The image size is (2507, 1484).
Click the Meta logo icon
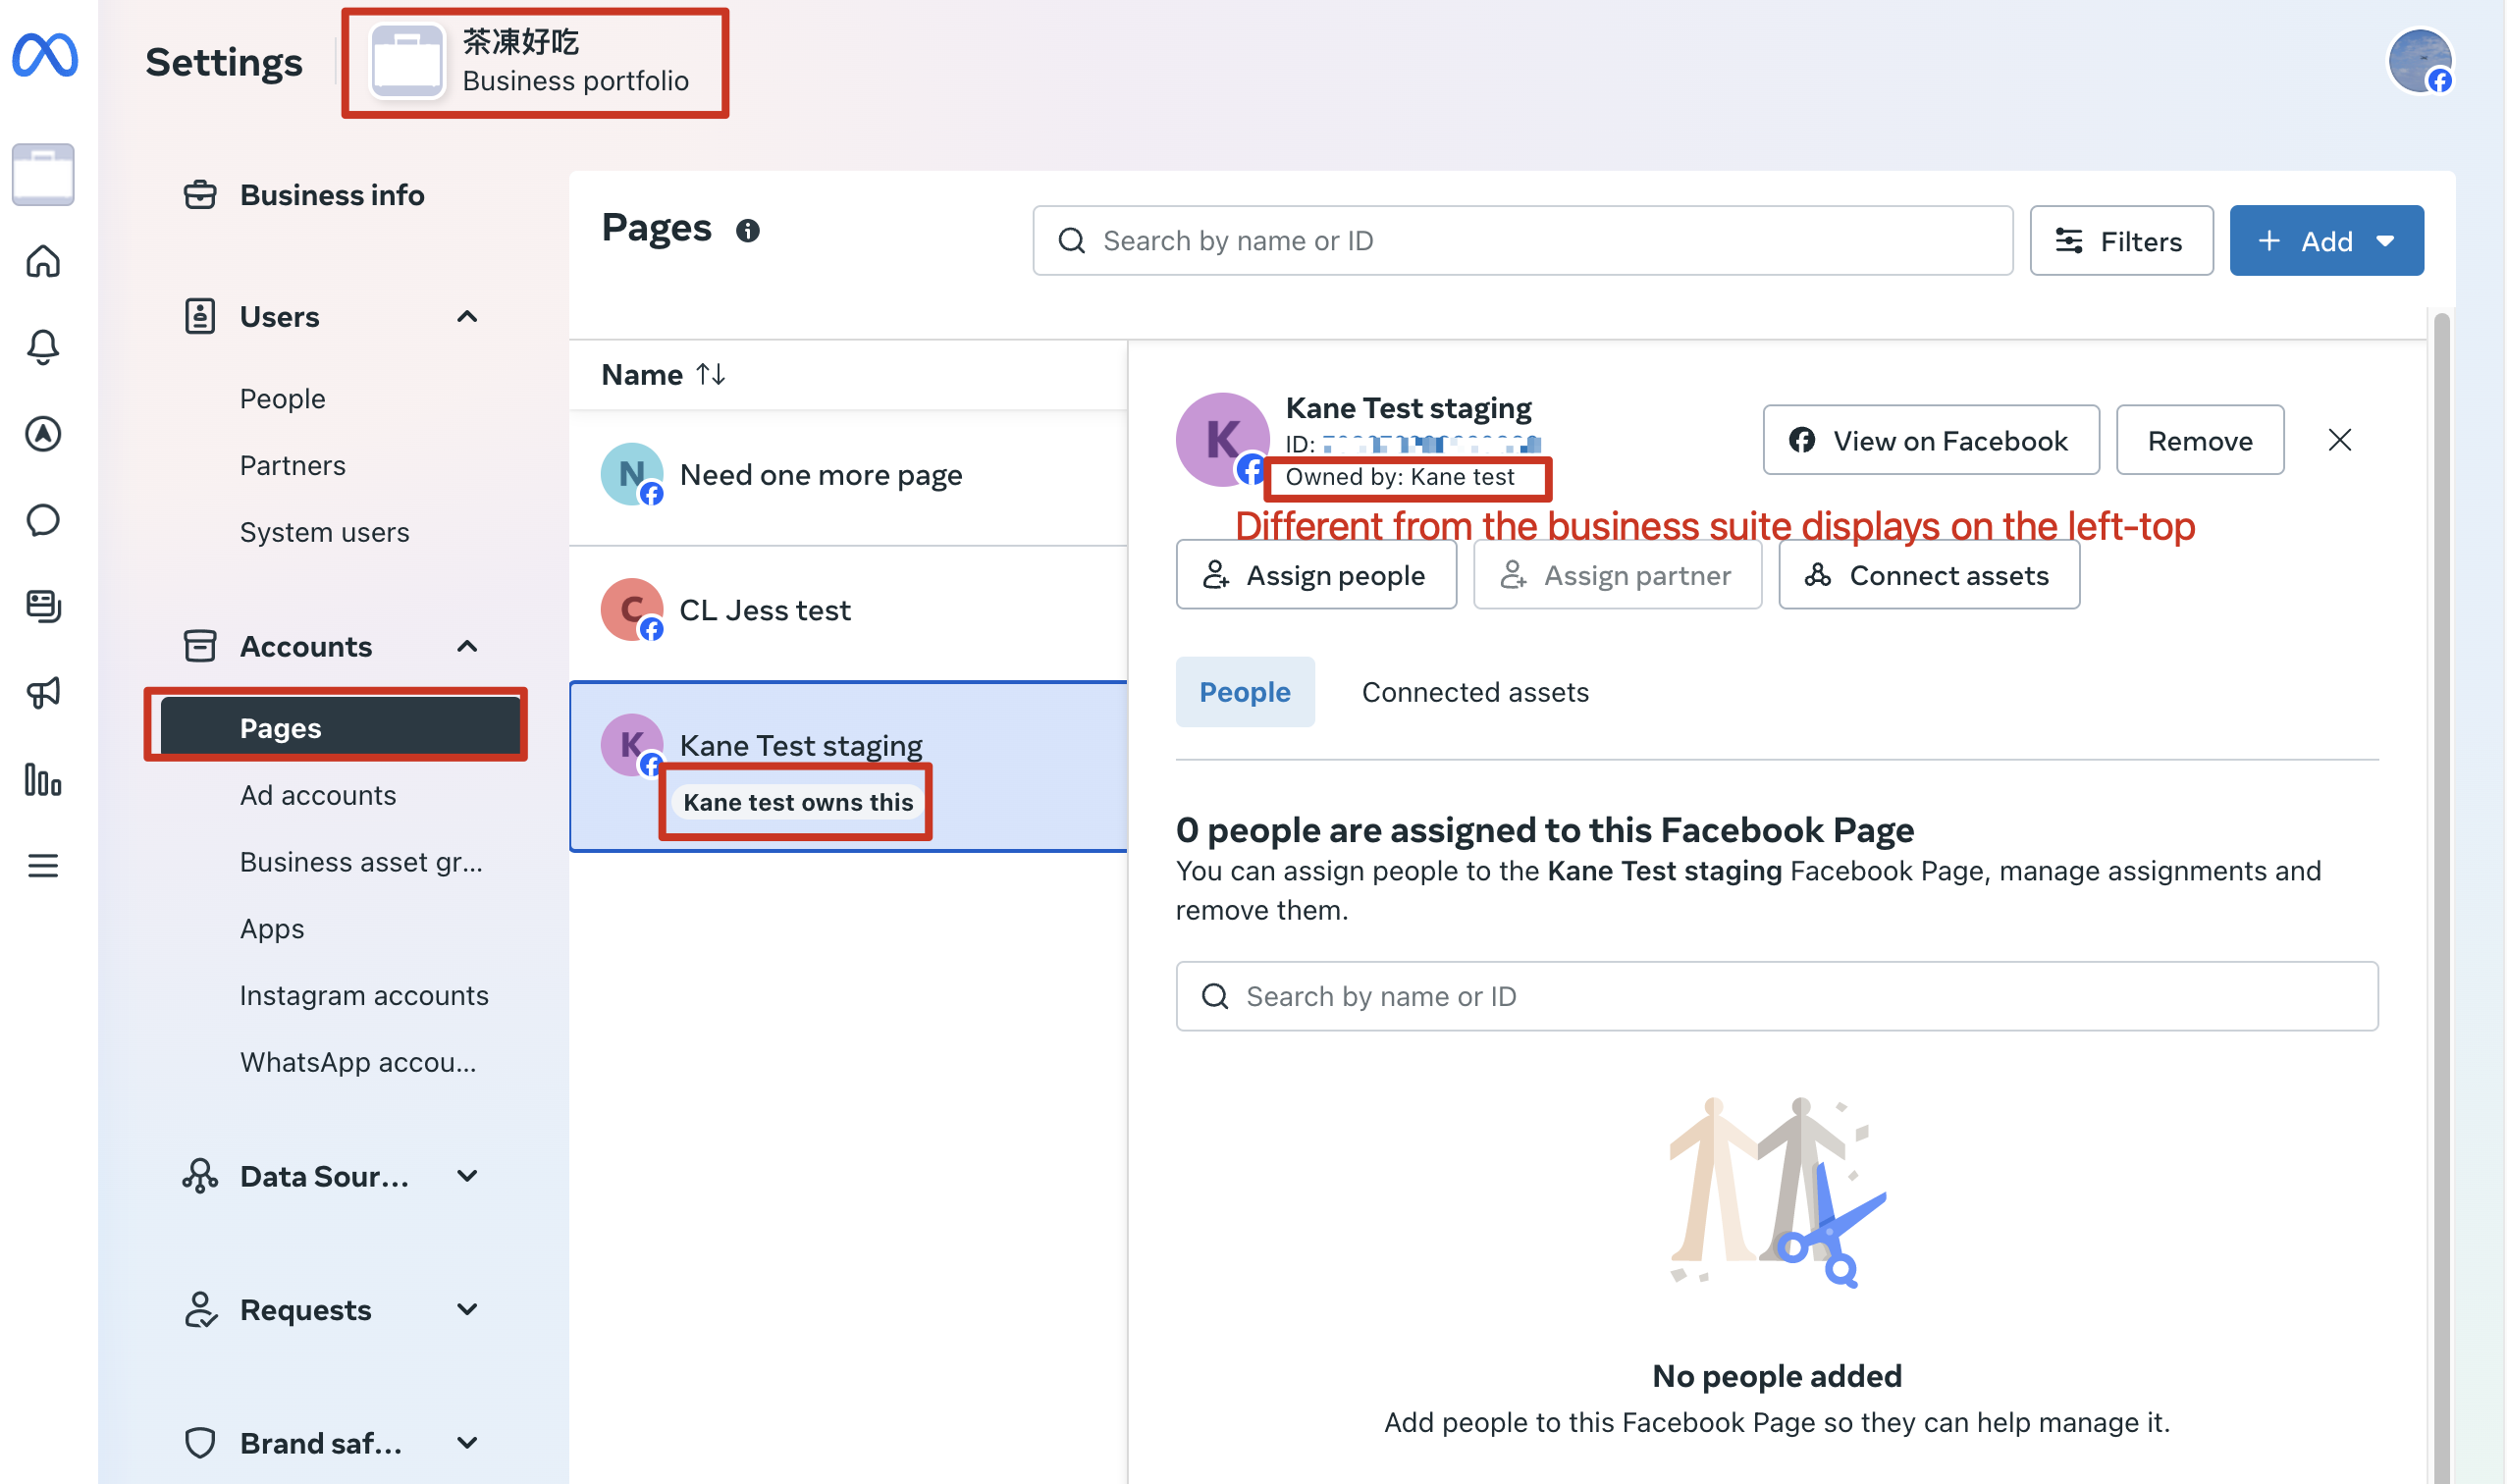[44, 55]
